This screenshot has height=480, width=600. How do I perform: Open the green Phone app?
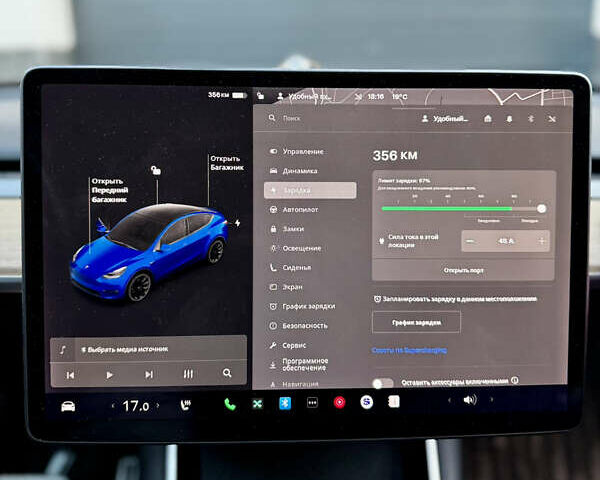click(x=230, y=404)
